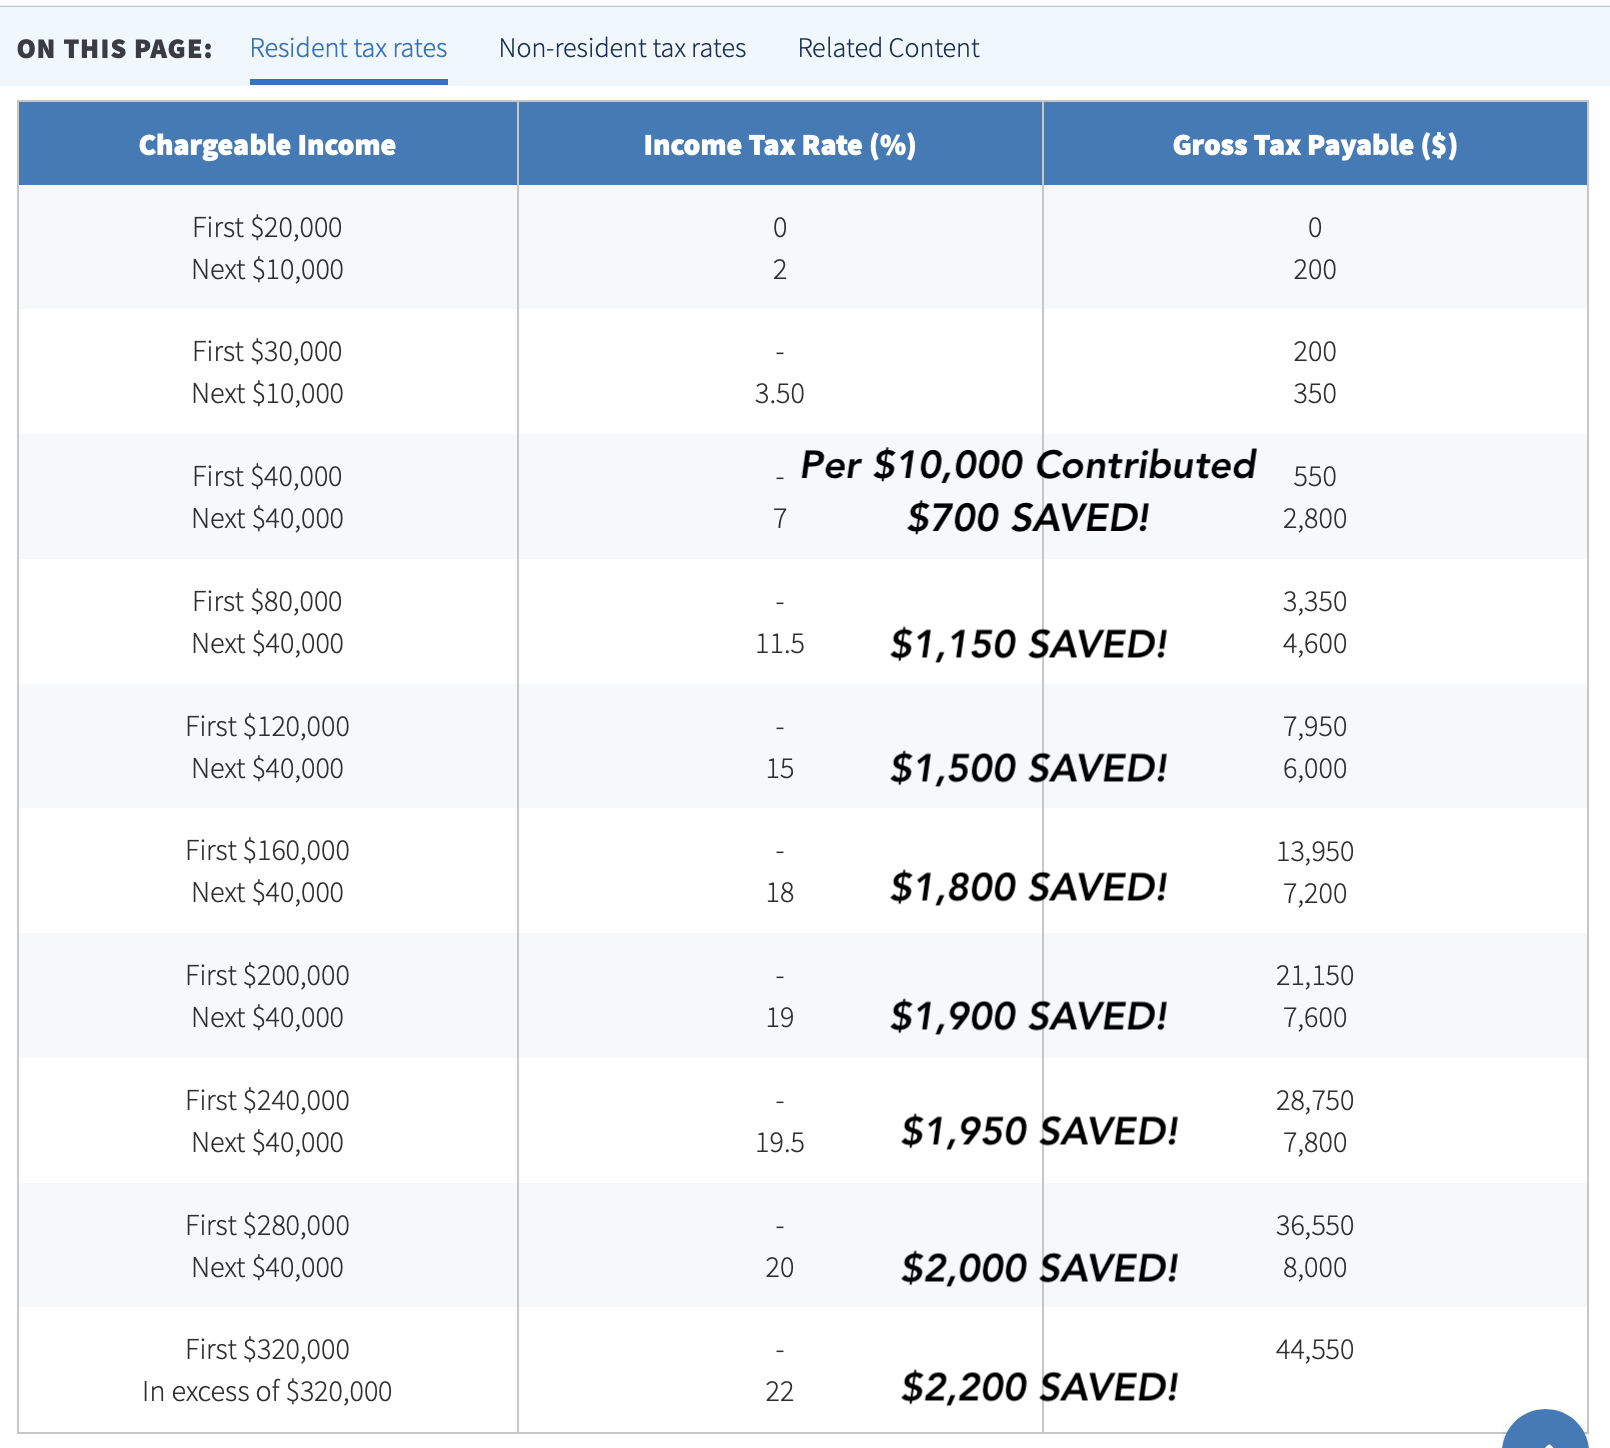Click the '$700 SAVED!' overlay text
This screenshot has height=1448, width=1610.
pos(1028,518)
